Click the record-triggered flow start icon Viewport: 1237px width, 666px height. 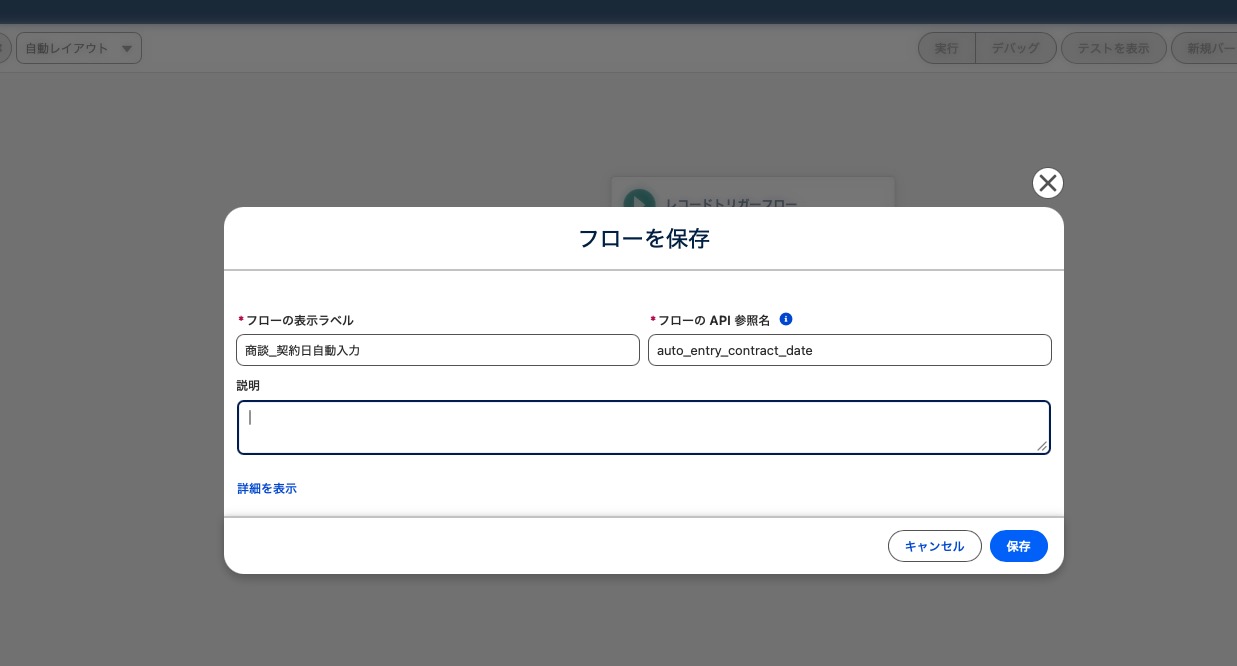tap(639, 200)
